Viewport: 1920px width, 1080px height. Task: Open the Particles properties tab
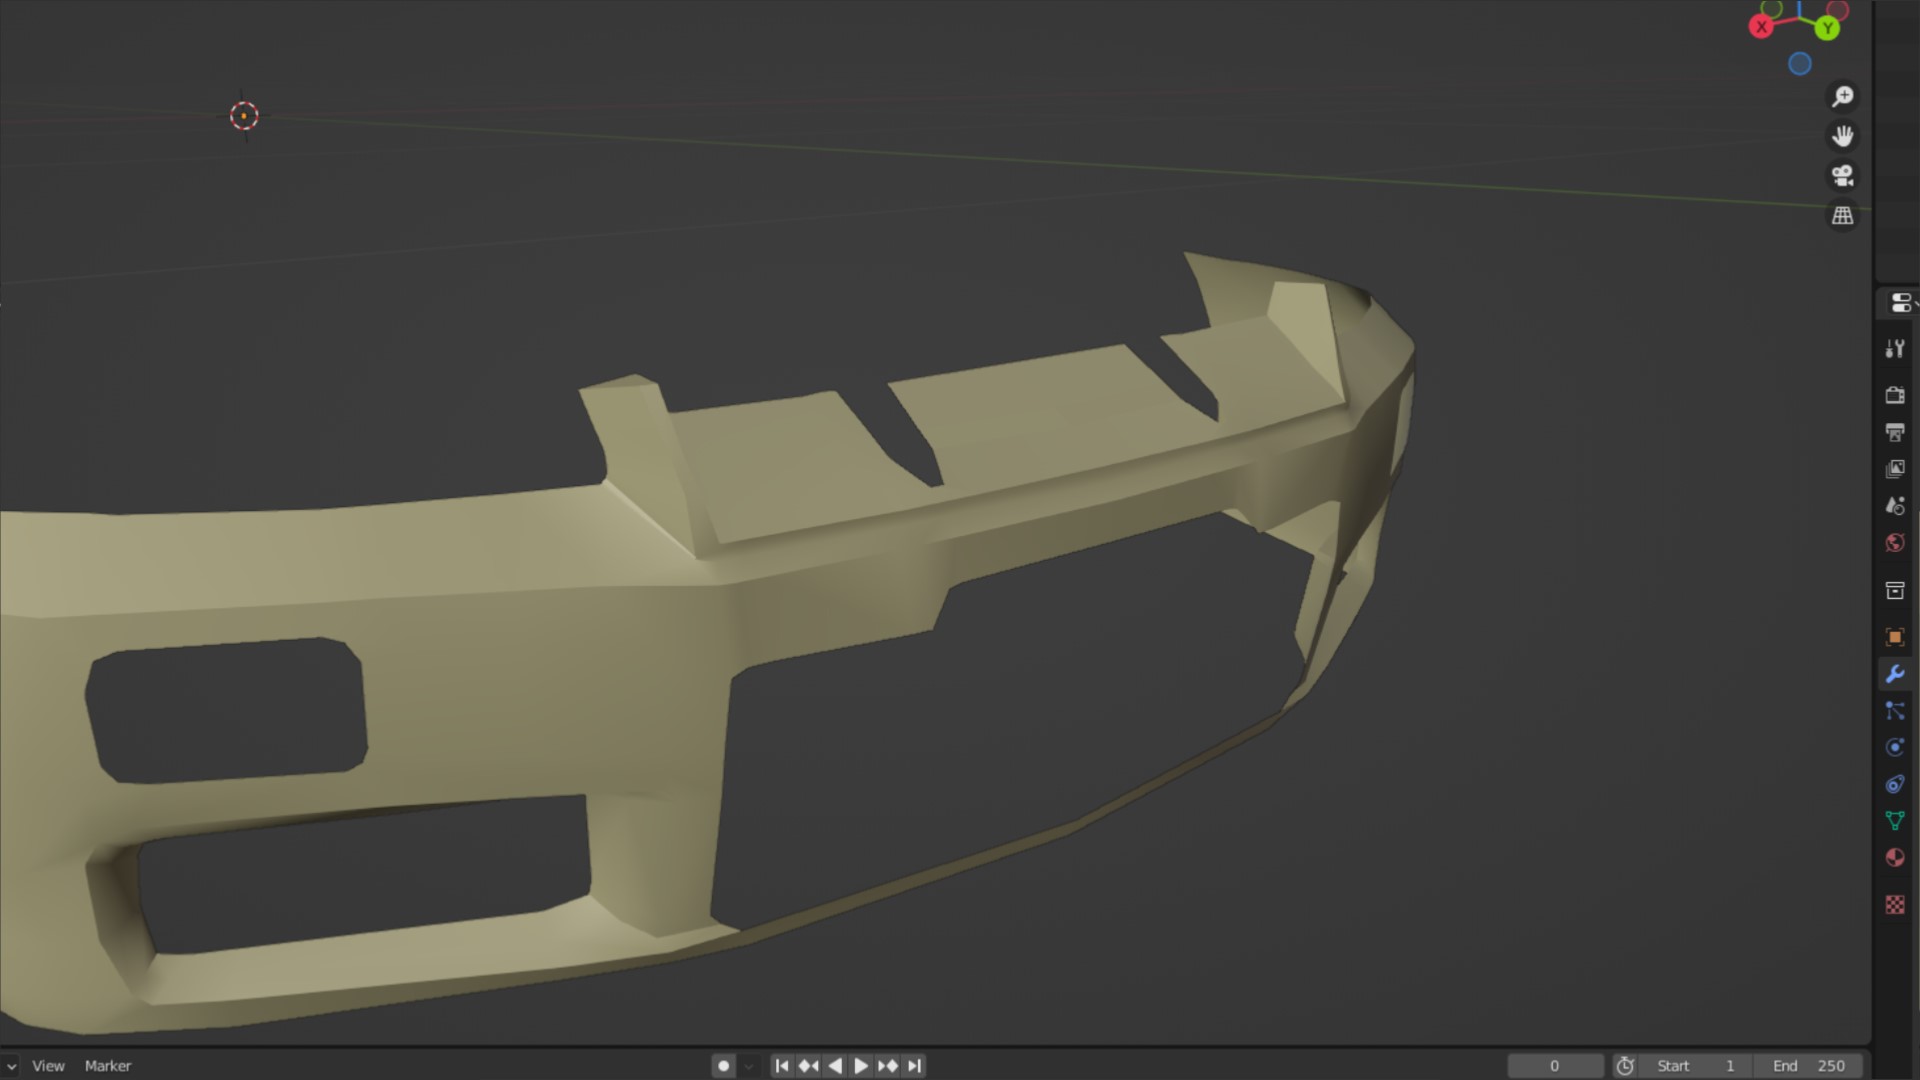[x=1894, y=711]
